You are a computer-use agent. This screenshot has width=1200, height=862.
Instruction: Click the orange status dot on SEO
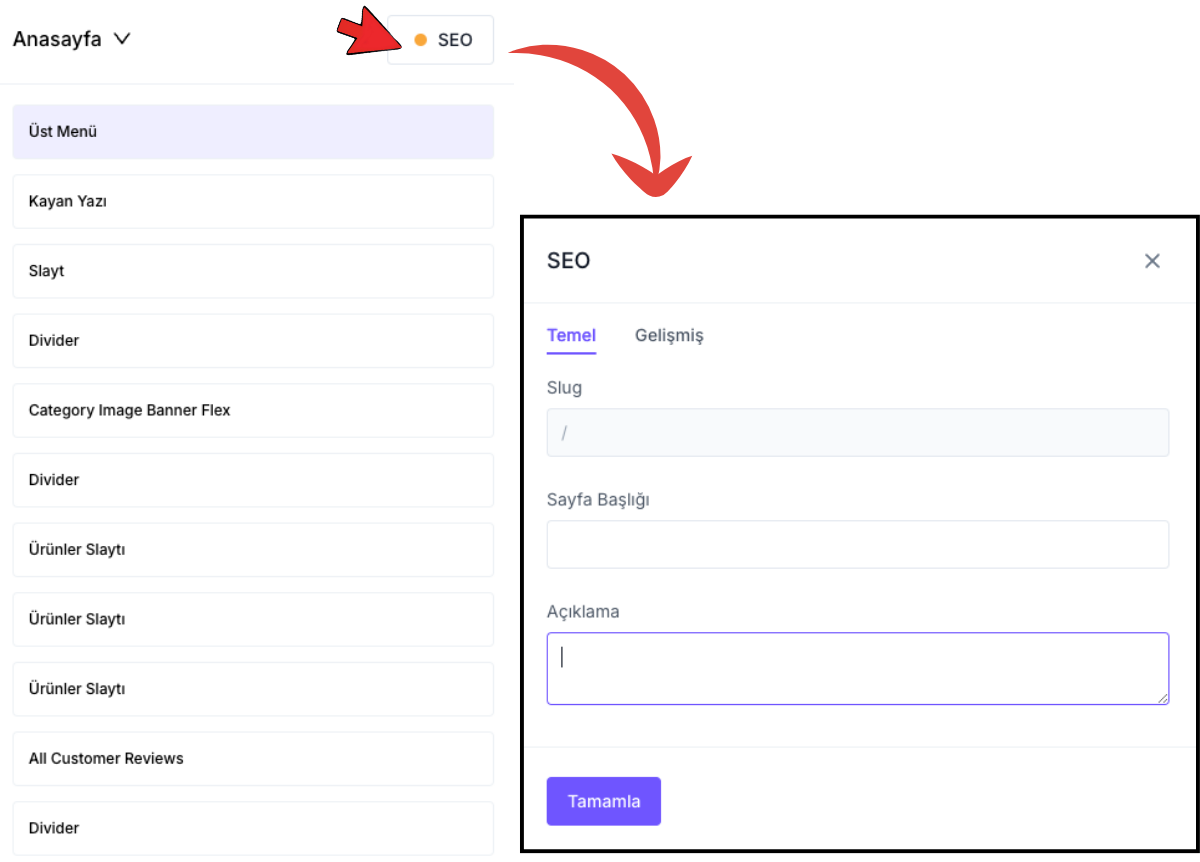click(420, 40)
